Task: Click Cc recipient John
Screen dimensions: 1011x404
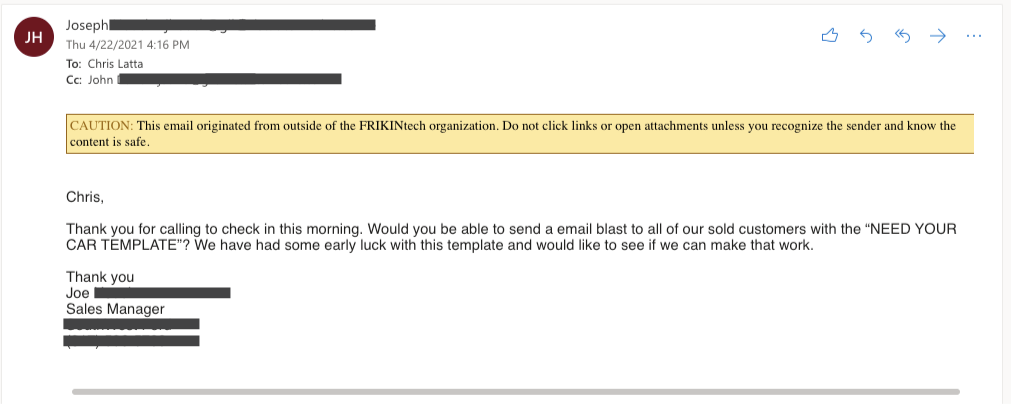Action: pos(101,80)
